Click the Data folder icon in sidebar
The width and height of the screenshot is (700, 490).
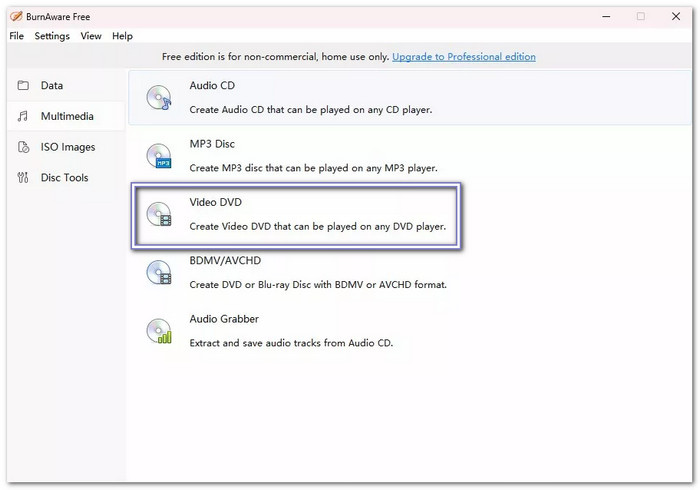[x=23, y=85]
